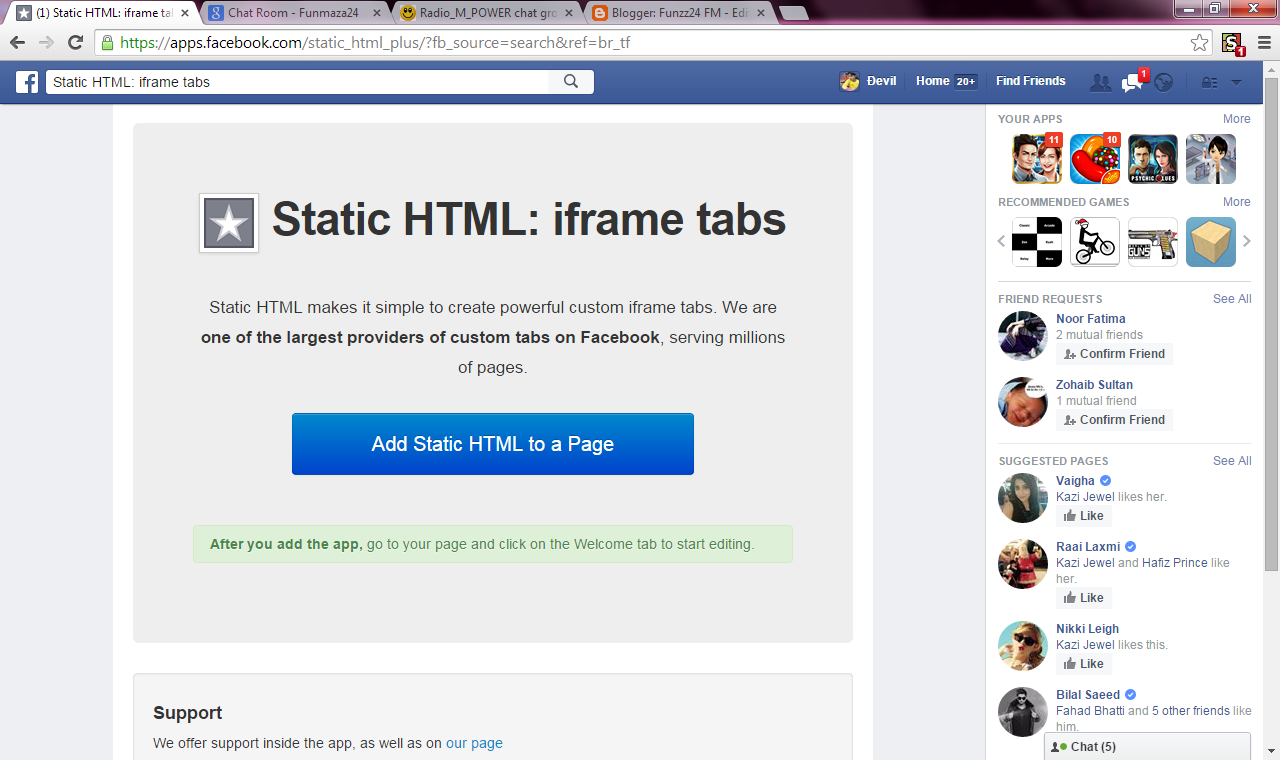Viewport: 1280px width, 760px height.
Task: Open a new browser tab
Action: [794, 13]
